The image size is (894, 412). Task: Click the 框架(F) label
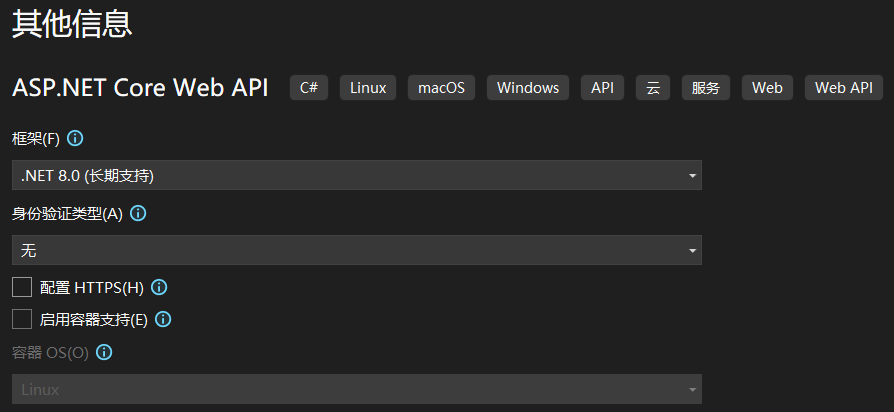36,139
